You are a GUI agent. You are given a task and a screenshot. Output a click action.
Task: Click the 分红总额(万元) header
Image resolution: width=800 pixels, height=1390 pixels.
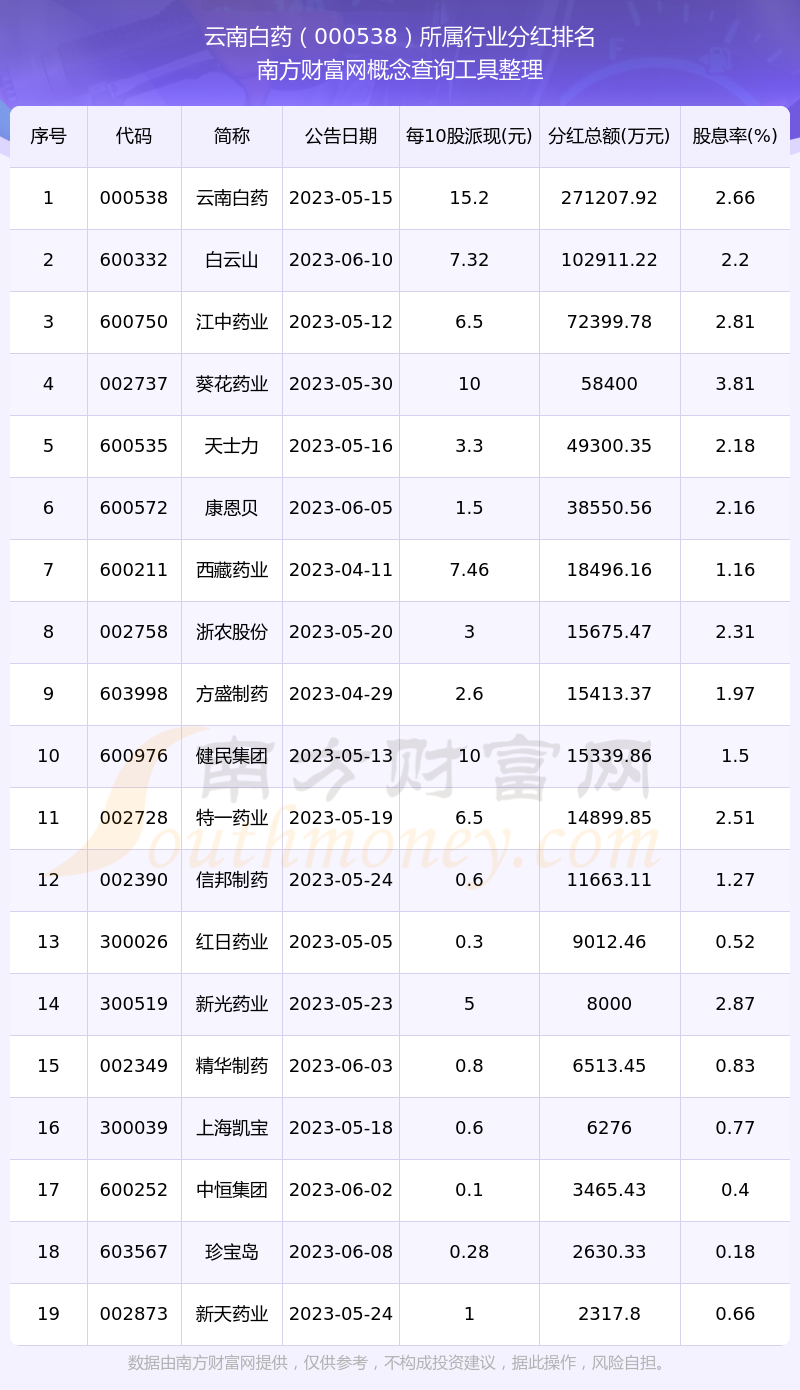610,136
